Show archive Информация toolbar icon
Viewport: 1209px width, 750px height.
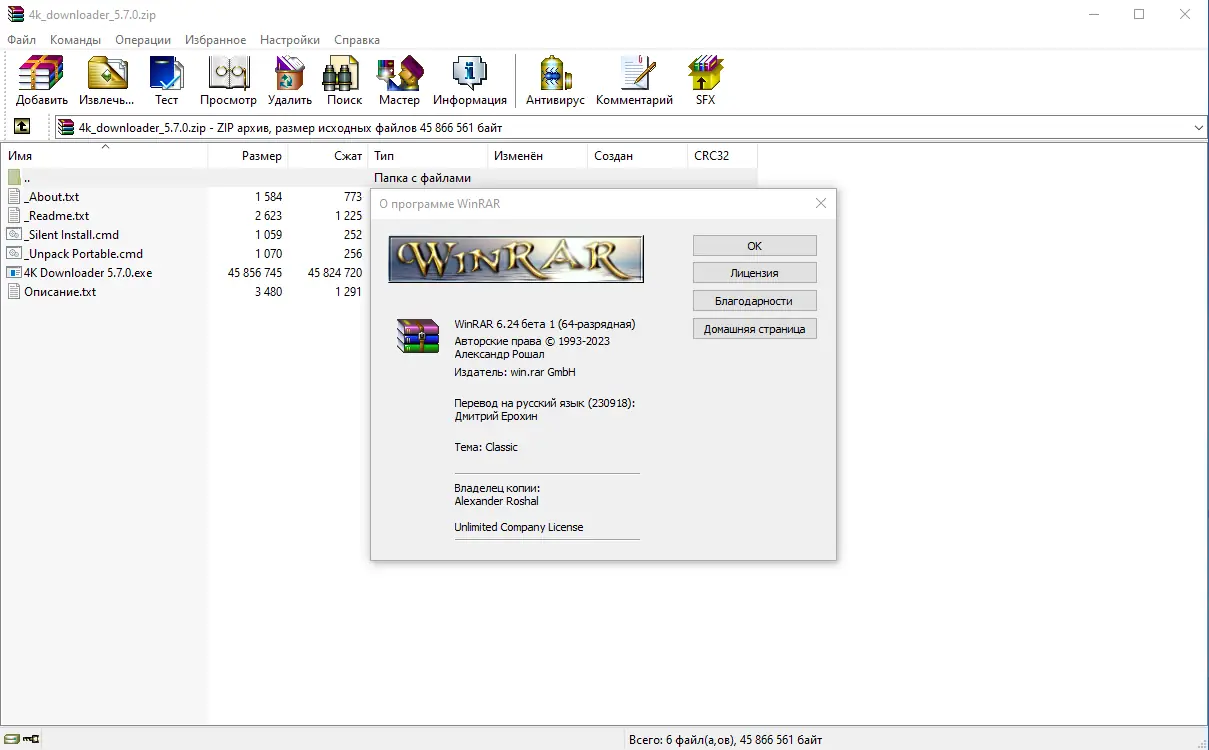click(x=470, y=81)
